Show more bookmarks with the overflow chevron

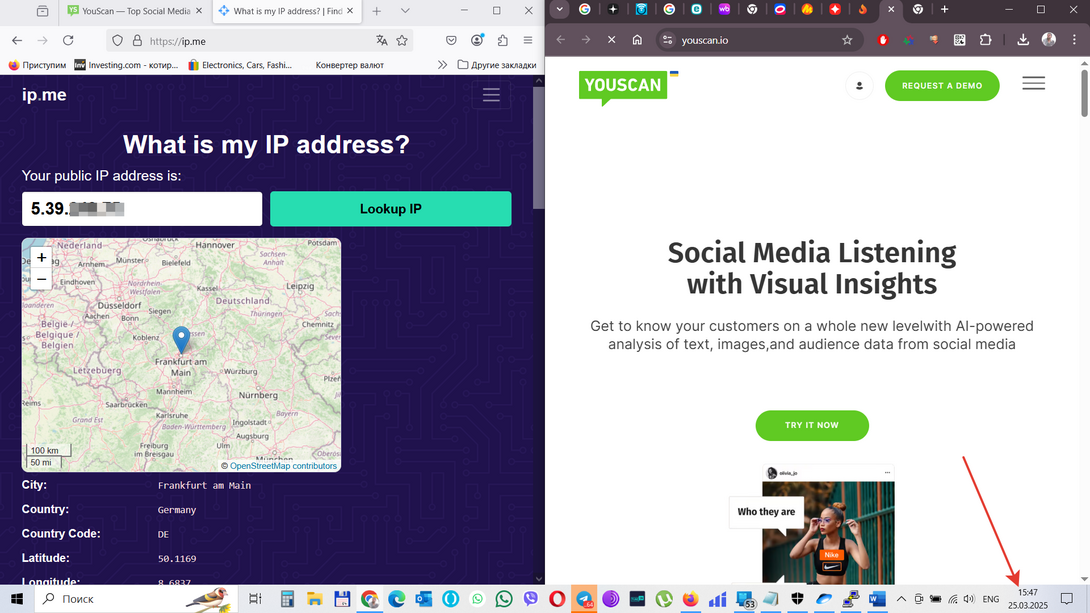[442, 65]
